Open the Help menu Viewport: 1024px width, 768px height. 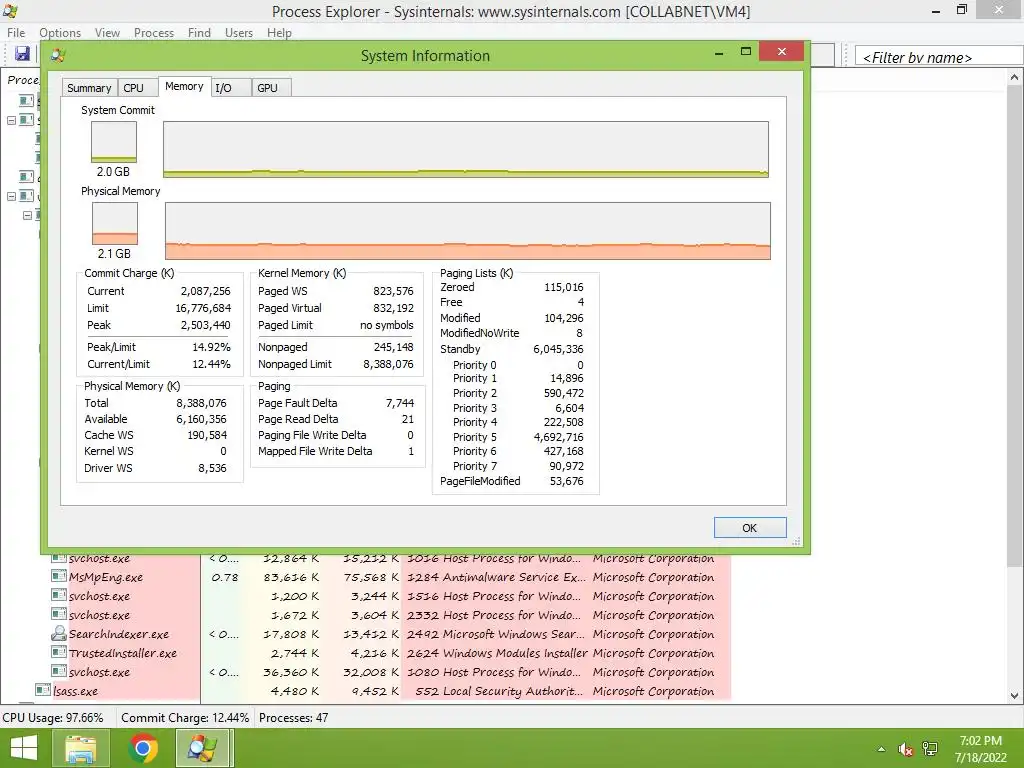(x=279, y=33)
